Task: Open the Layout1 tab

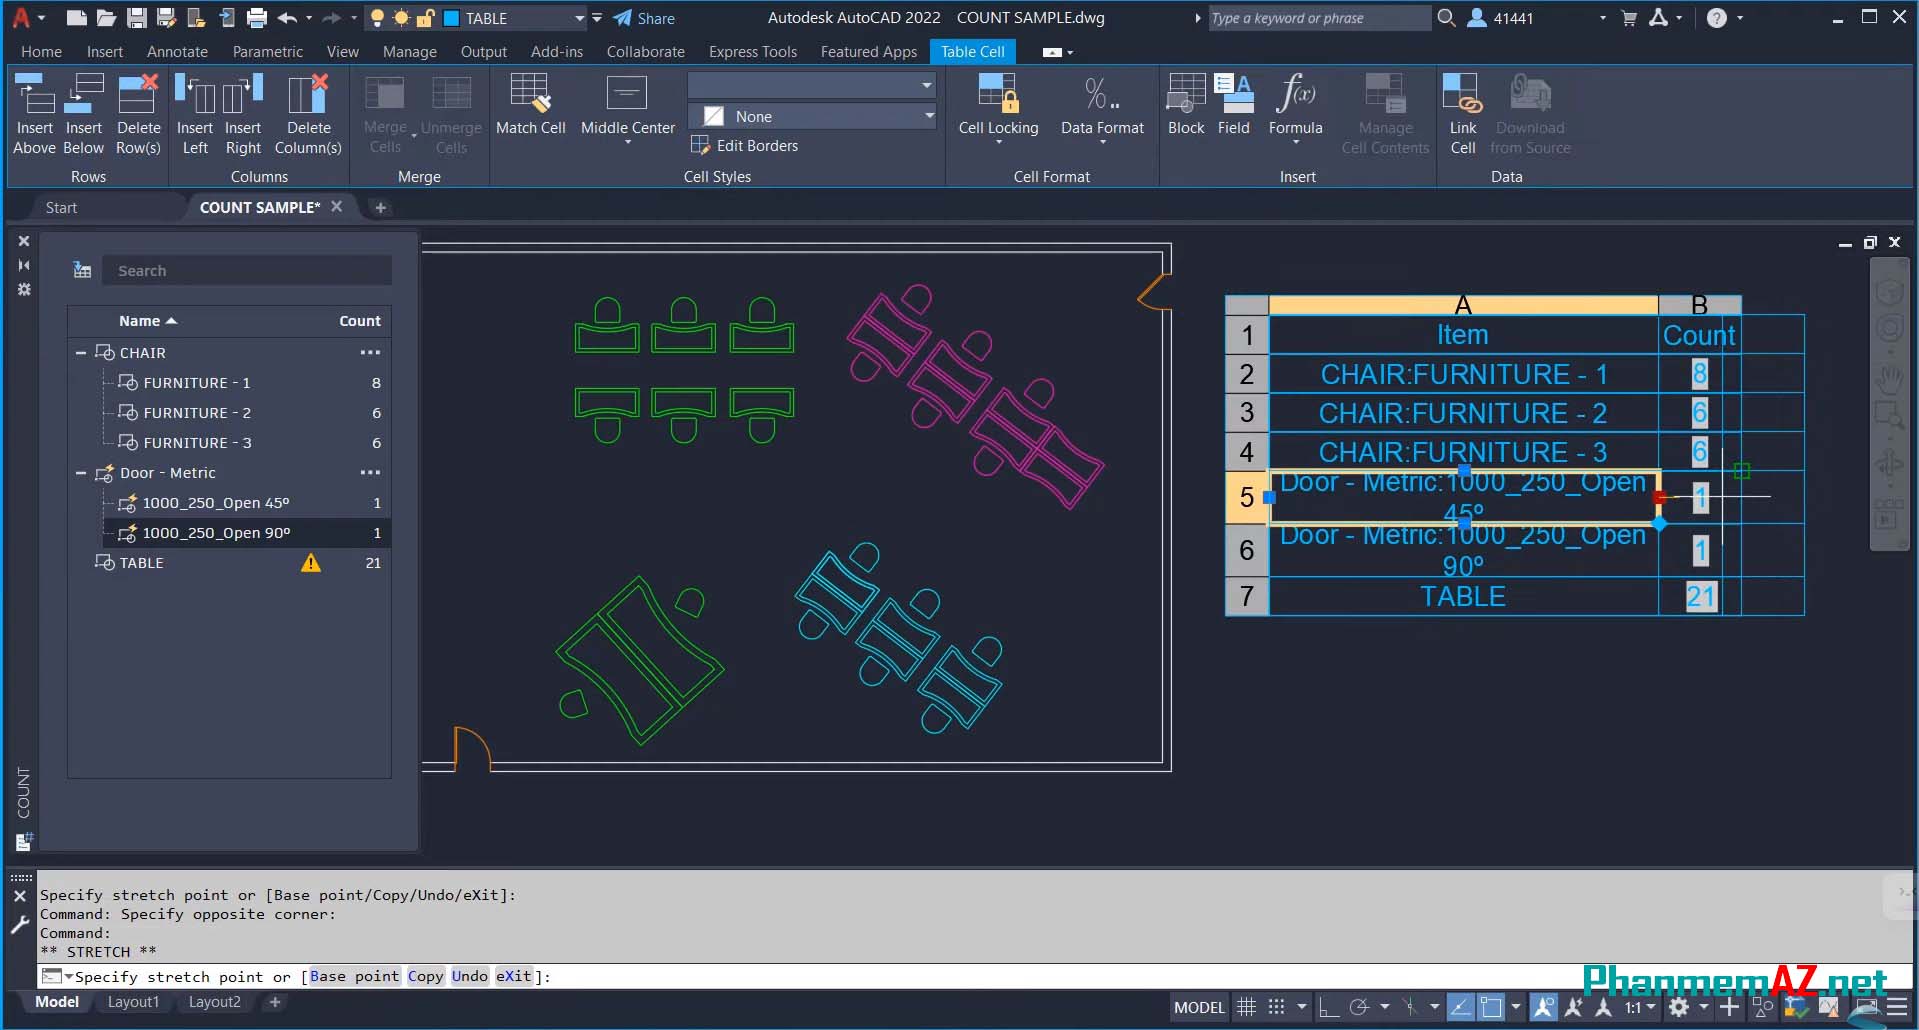Action: (x=133, y=1001)
